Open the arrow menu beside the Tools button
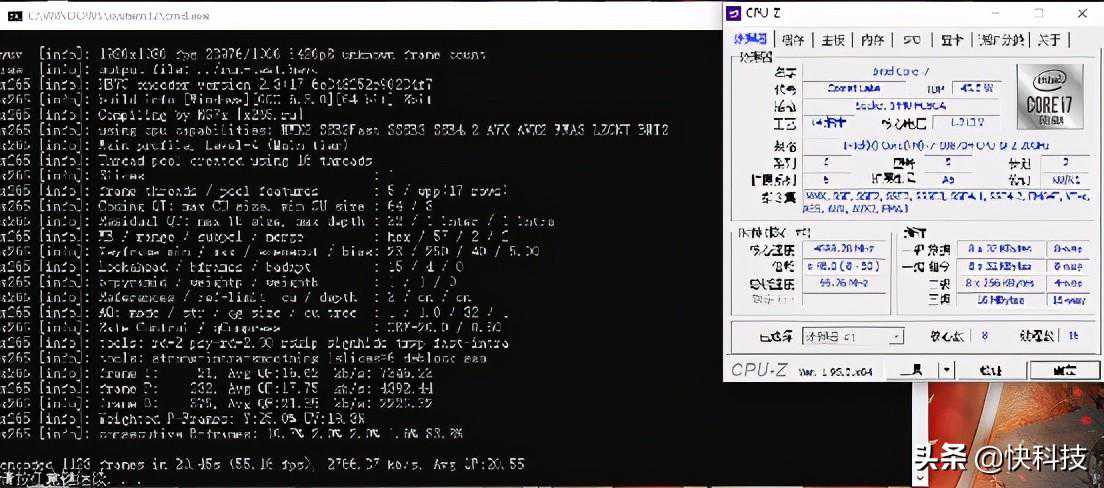The image size is (1104, 488). point(947,370)
